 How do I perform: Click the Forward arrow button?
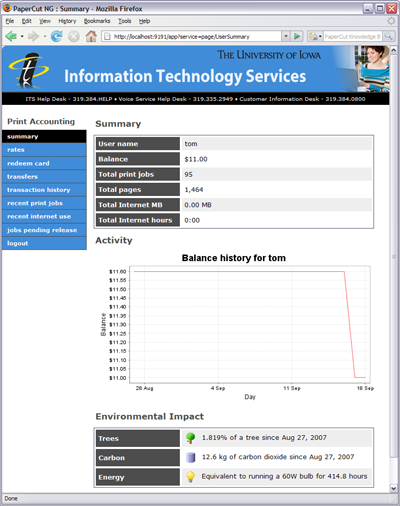click(33, 36)
